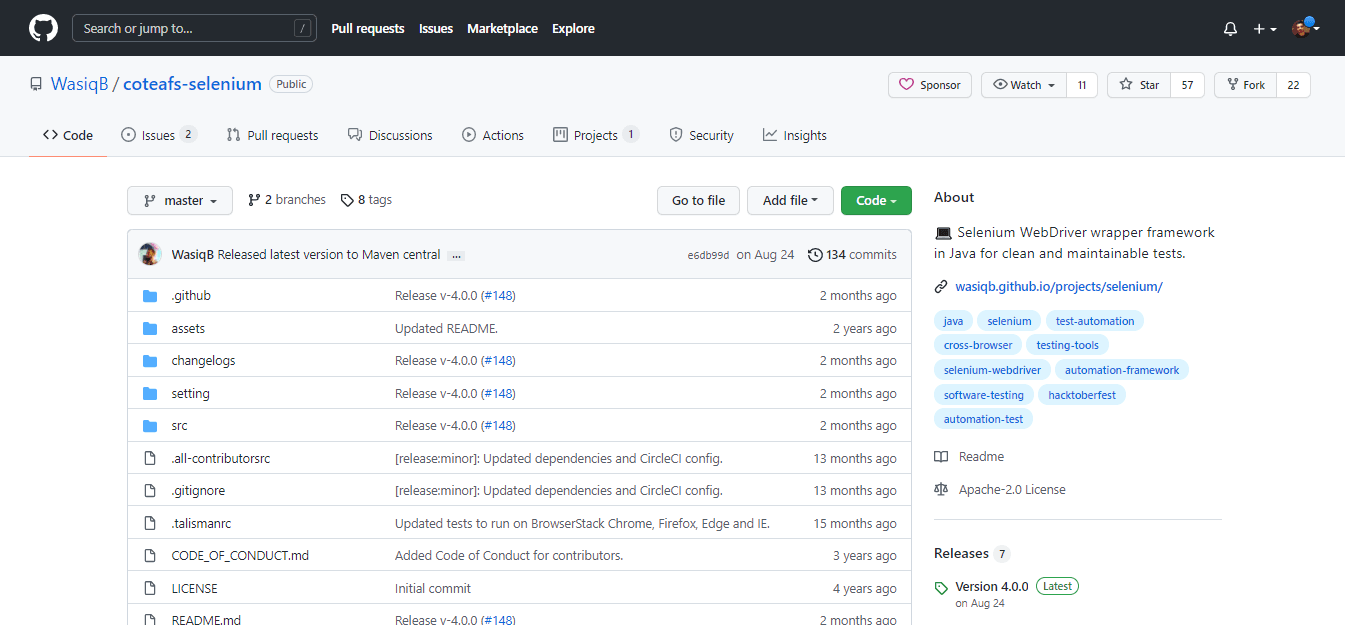
Task: Open the wasiqb.github.io project link
Action: point(1058,286)
